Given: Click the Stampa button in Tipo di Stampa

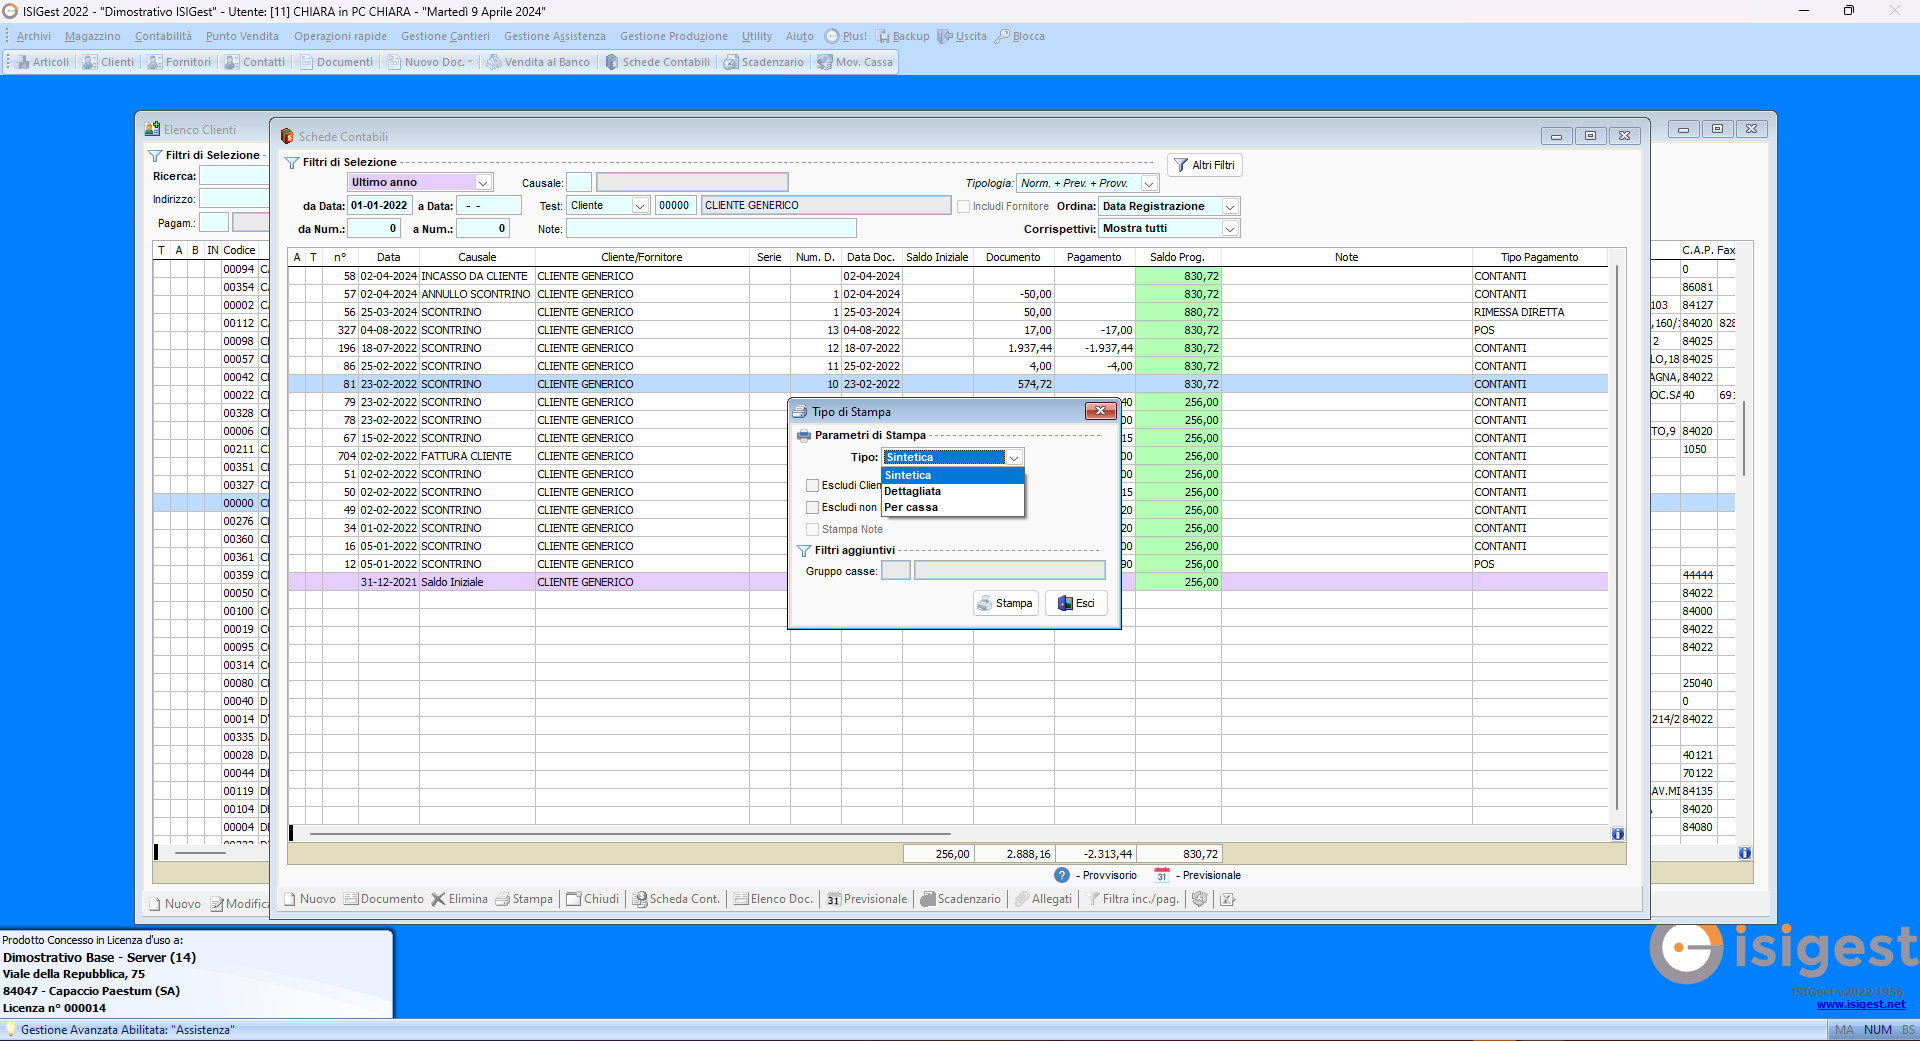Looking at the screenshot, I should point(1005,603).
